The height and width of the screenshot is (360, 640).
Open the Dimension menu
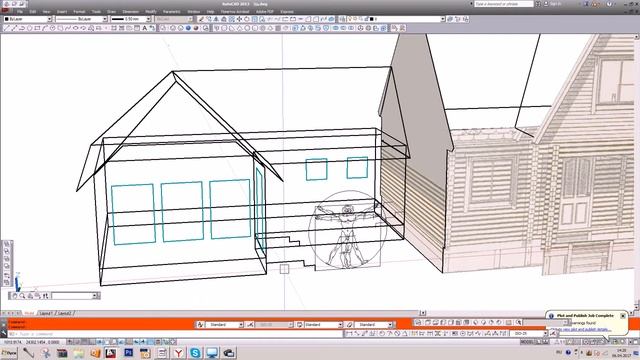click(131, 11)
